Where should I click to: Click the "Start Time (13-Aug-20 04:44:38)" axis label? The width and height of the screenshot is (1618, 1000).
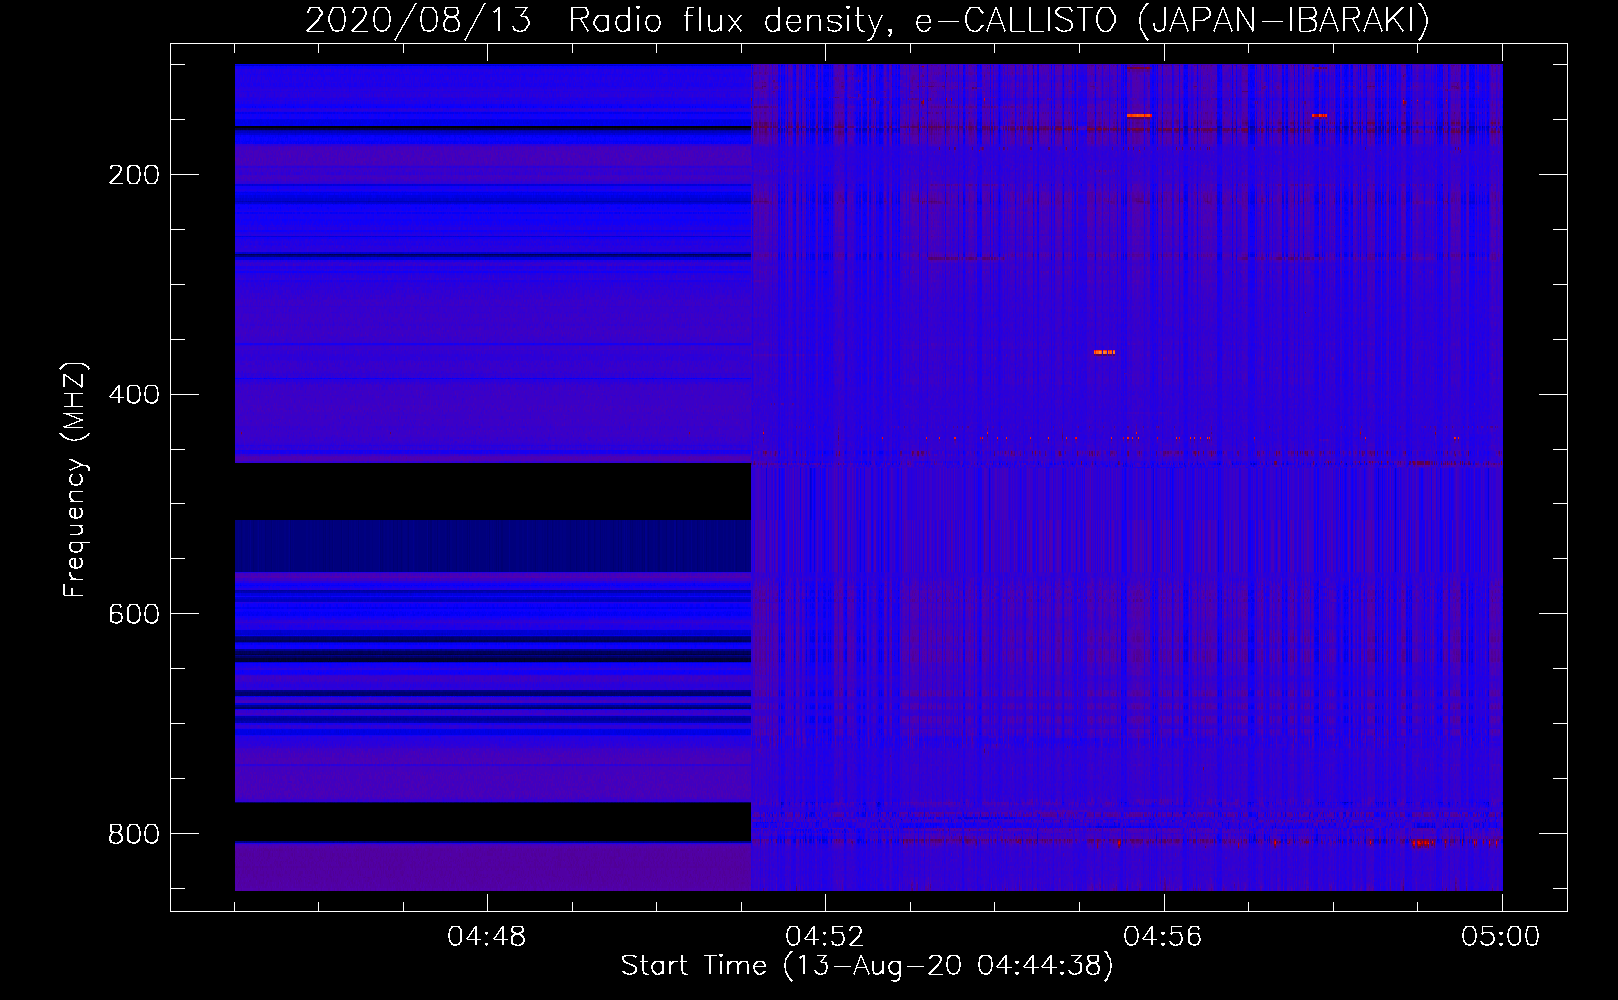coord(867,966)
